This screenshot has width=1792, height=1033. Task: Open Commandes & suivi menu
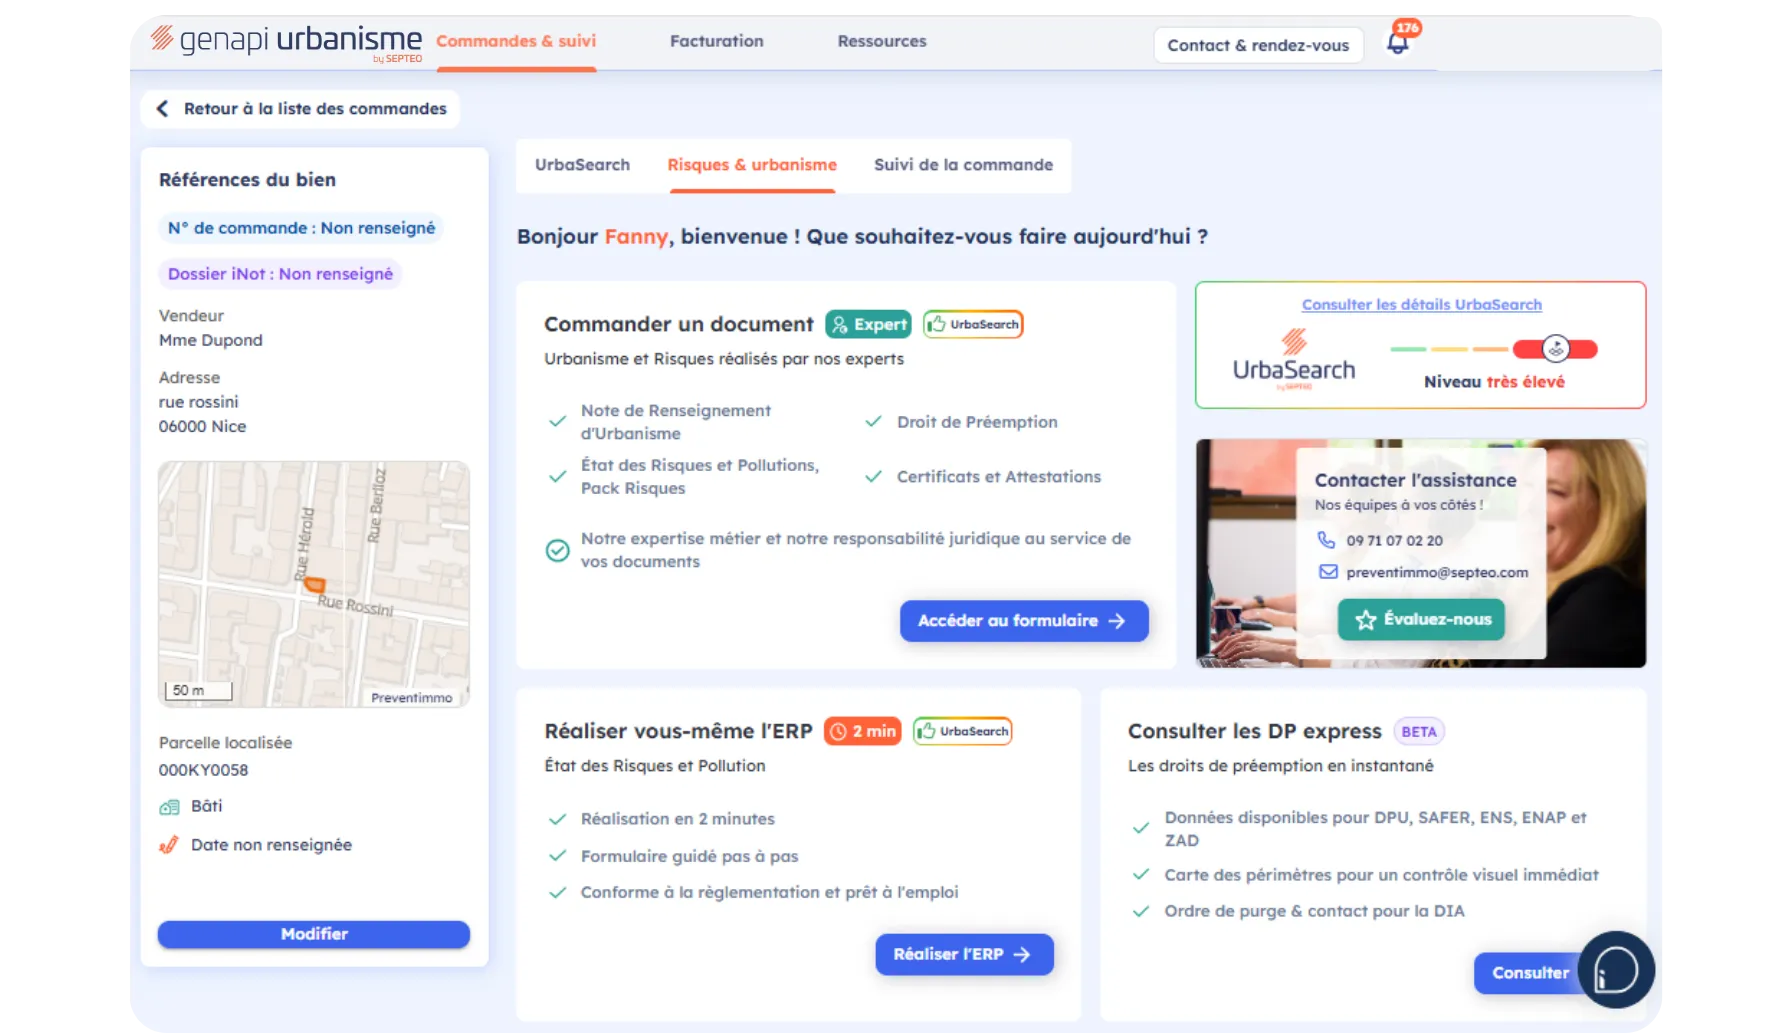(x=516, y=41)
